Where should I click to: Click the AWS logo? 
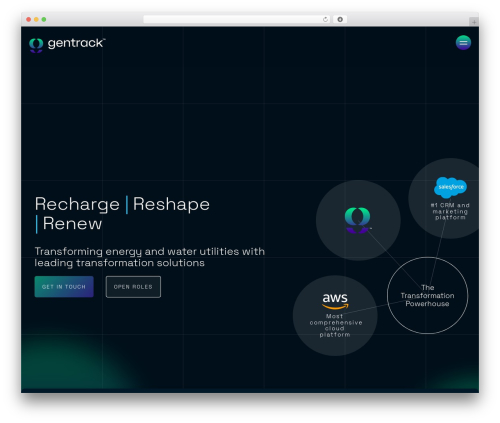[335, 301]
